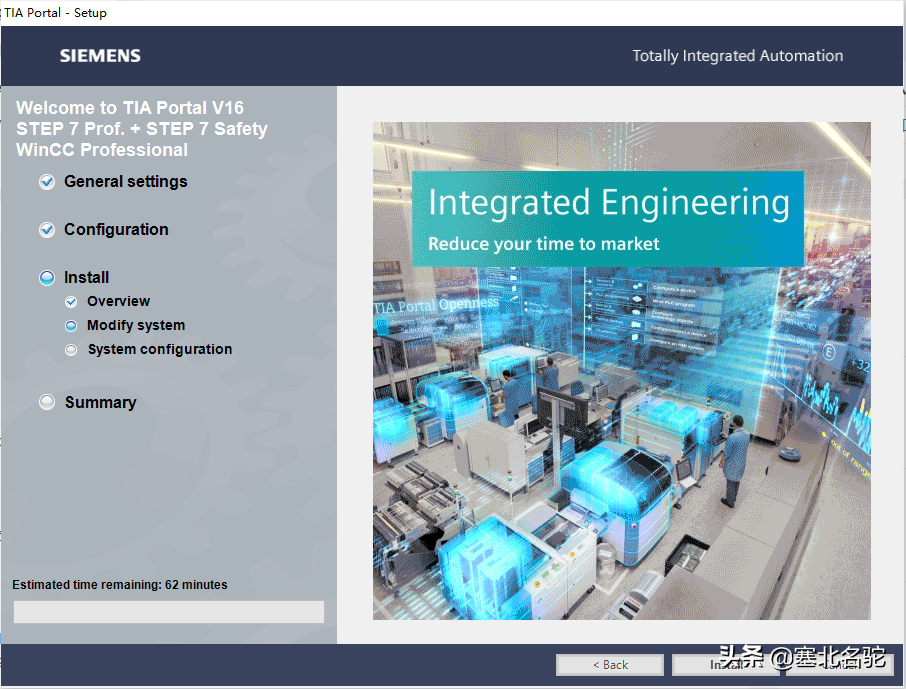Click the Install step indicator icon
906x689 pixels.
(47, 278)
